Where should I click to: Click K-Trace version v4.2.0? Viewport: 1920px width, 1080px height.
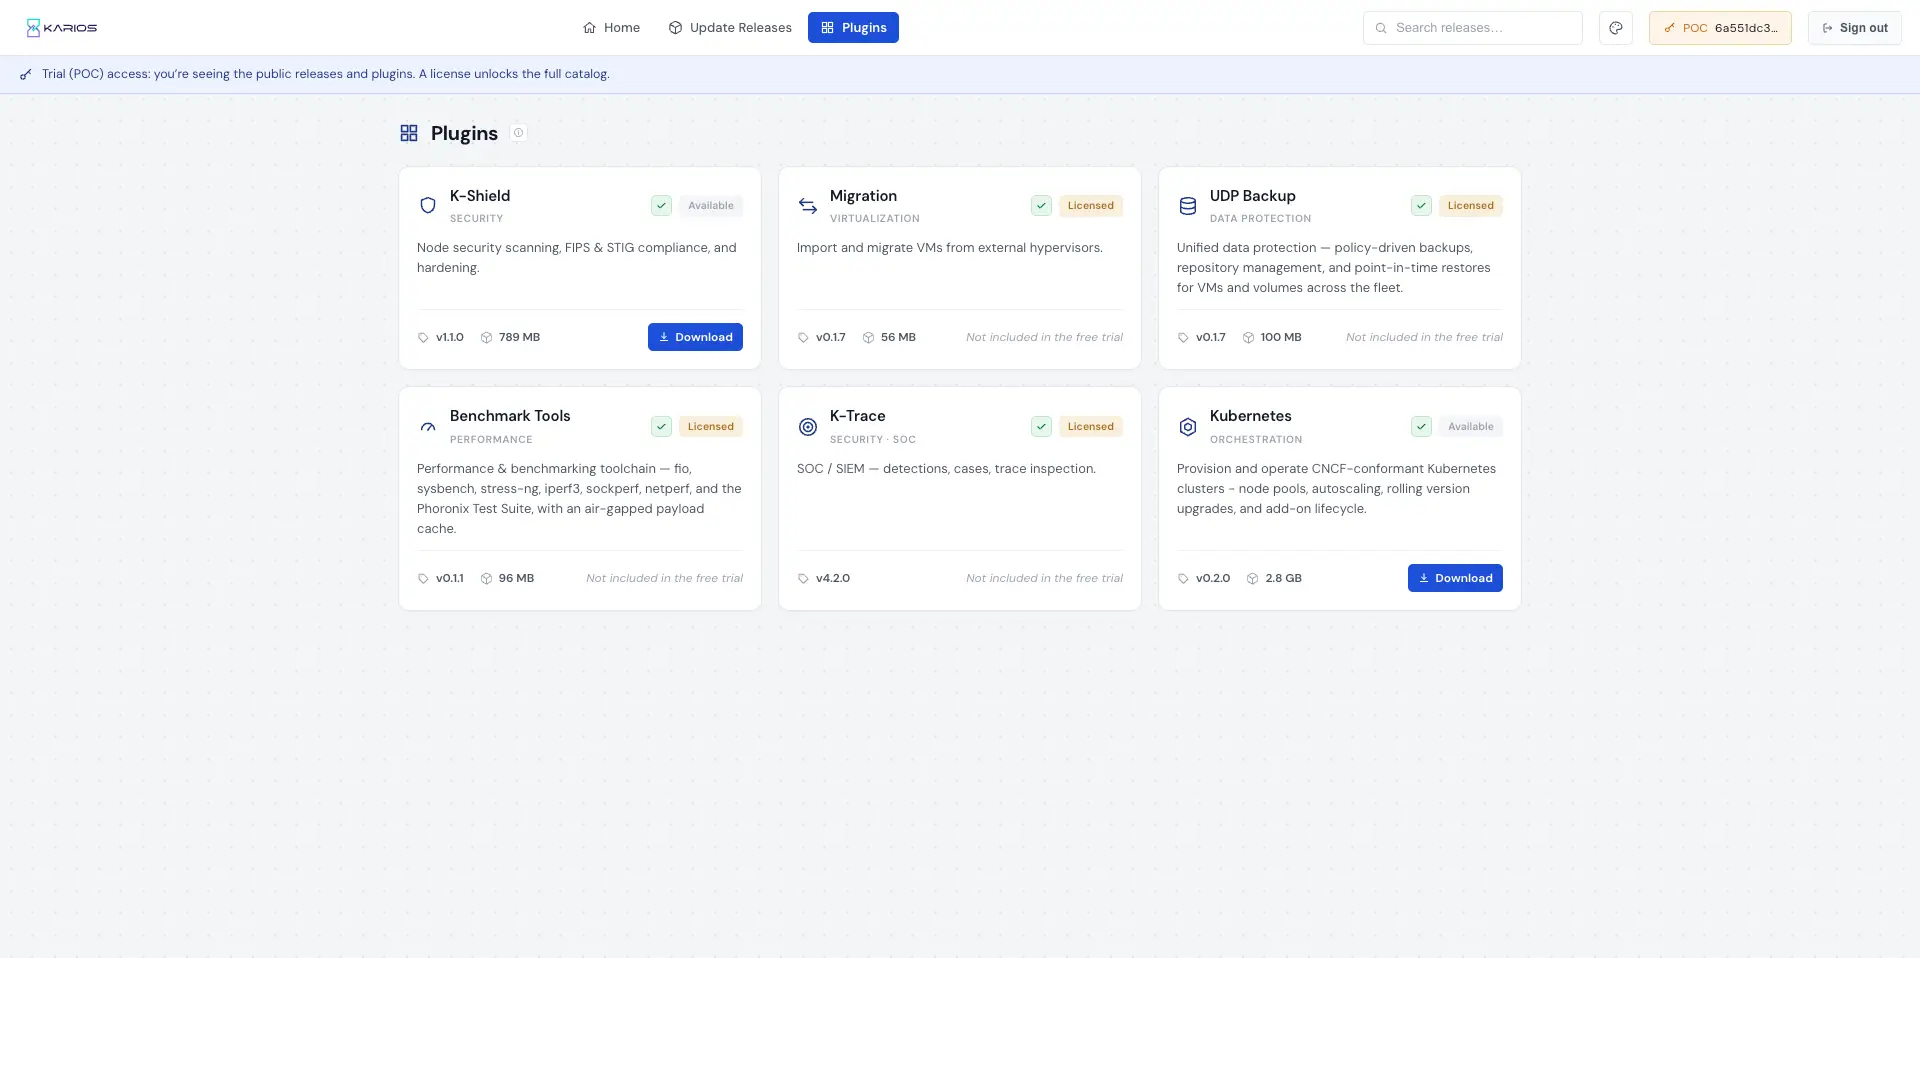pyautogui.click(x=833, y=579)
